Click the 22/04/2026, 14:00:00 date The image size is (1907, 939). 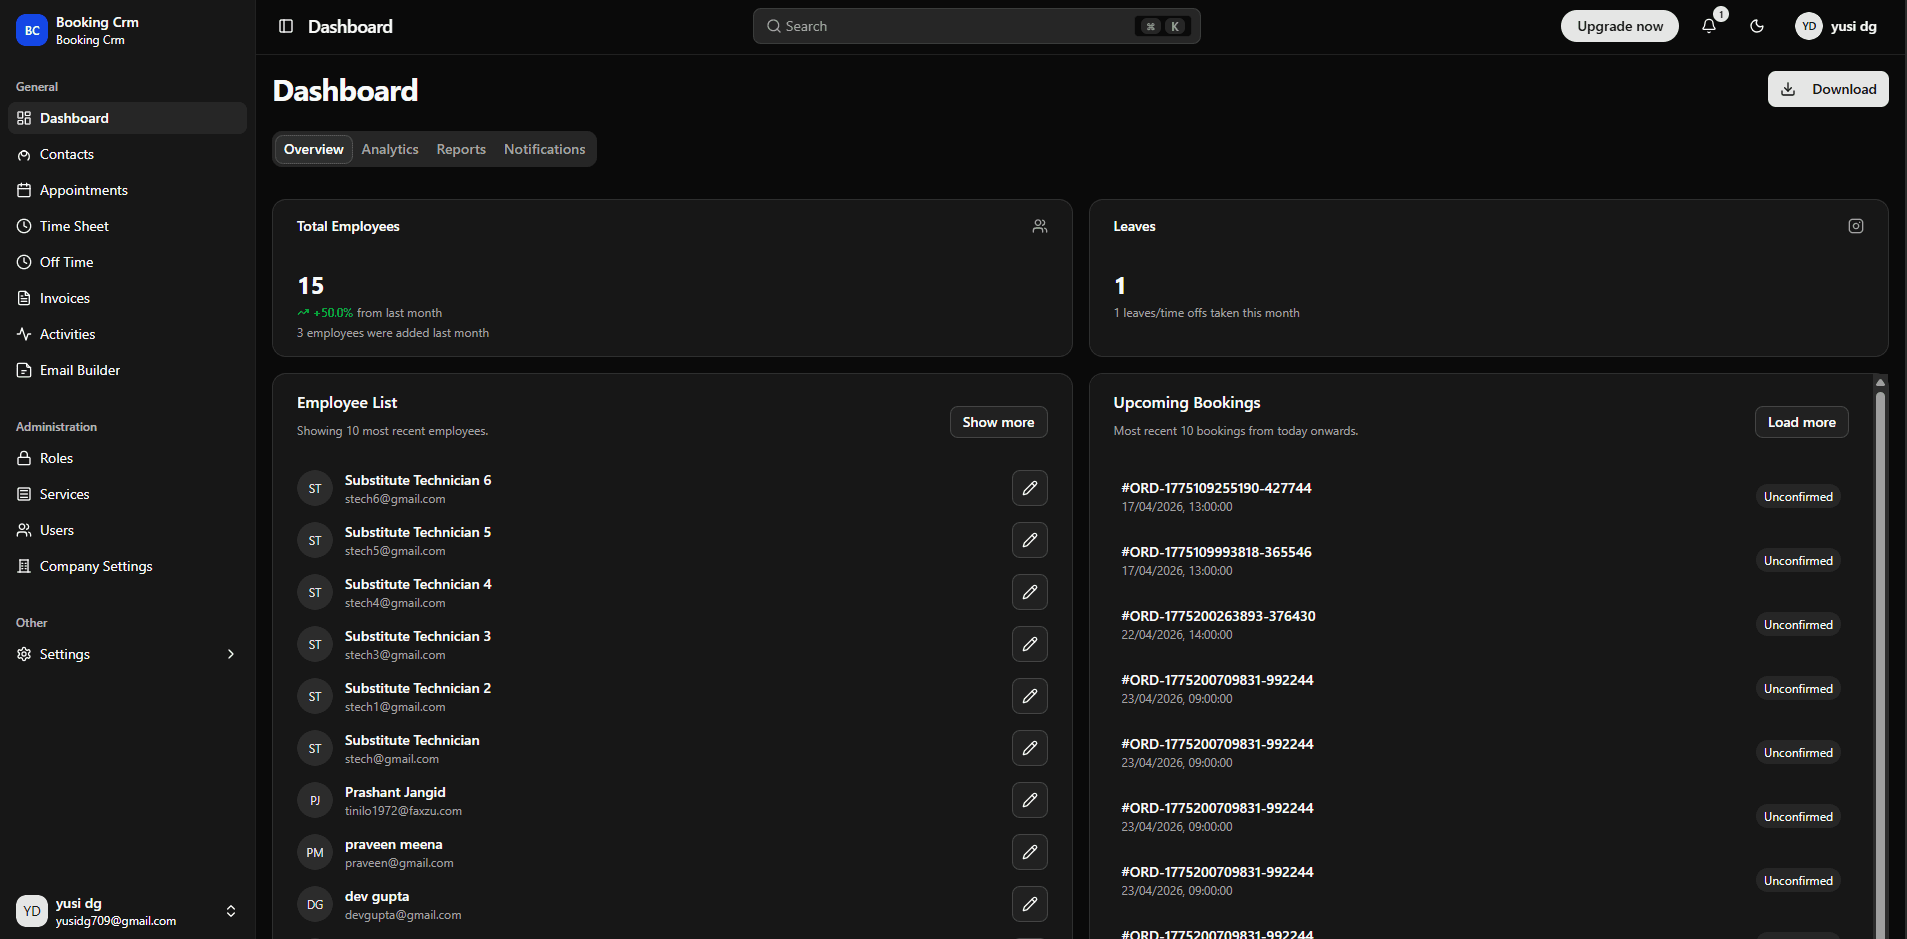point(1176,635)
